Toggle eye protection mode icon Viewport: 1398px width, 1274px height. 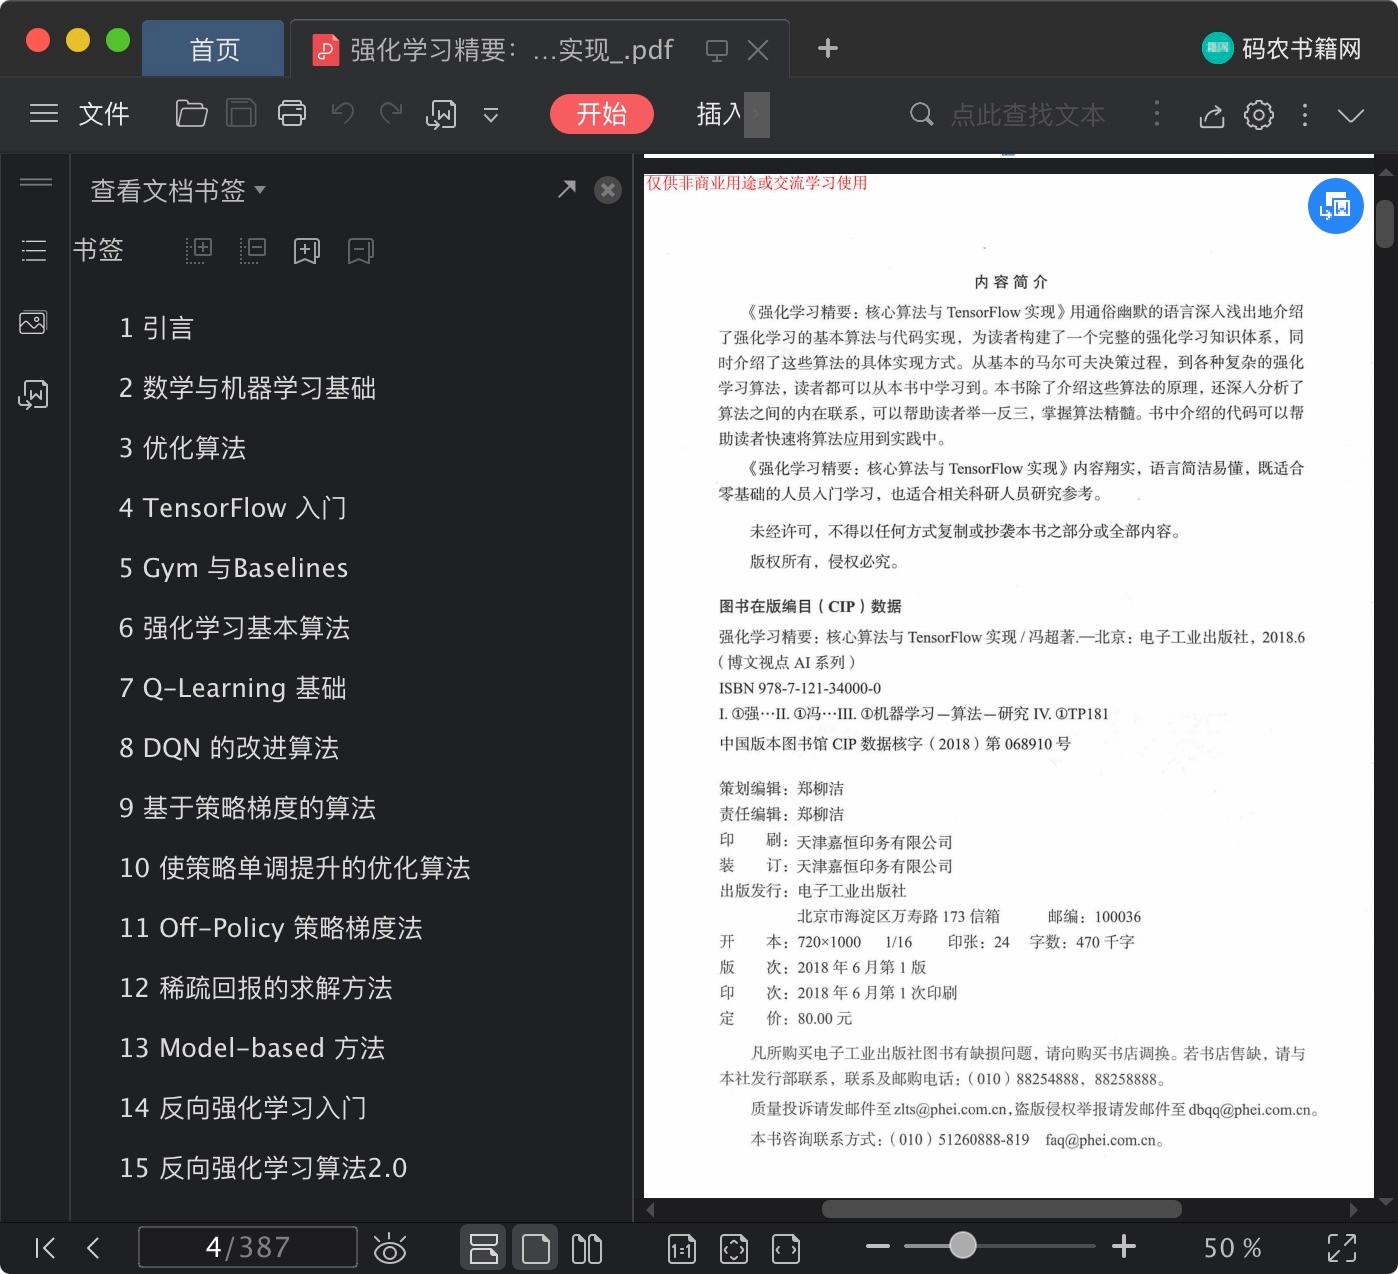tap(389, 1249)
